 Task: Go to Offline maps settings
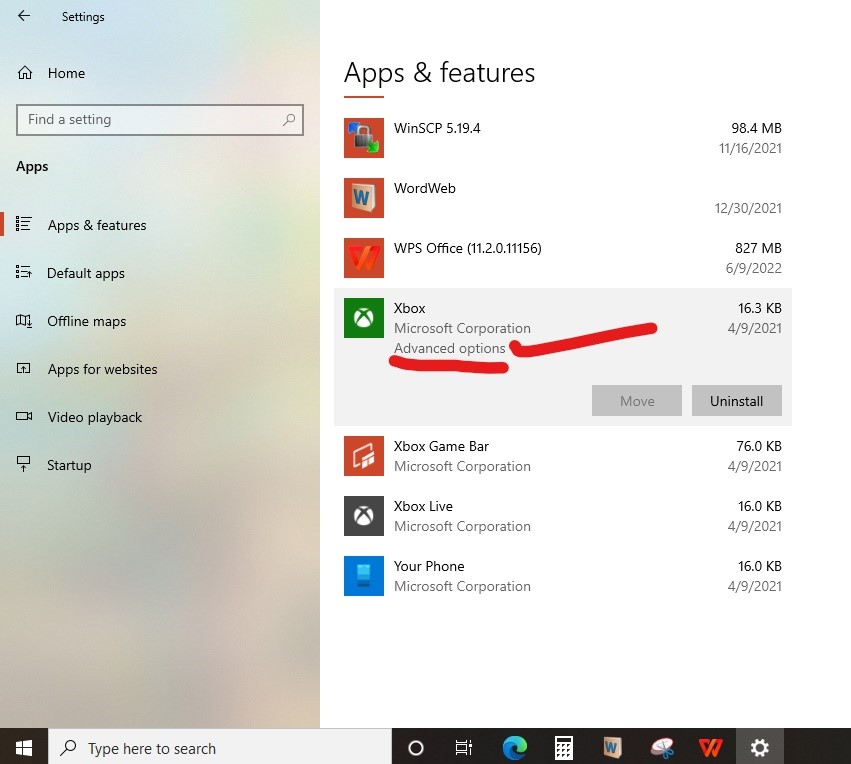[x=87, y=321]
